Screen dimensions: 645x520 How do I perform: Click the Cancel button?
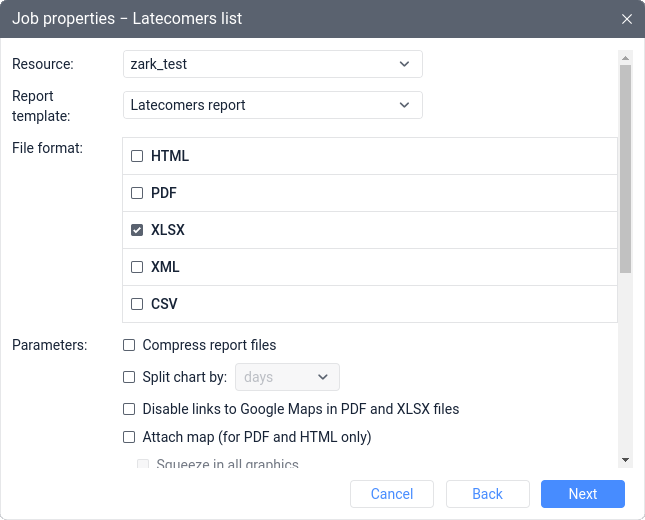coord(392,494)
